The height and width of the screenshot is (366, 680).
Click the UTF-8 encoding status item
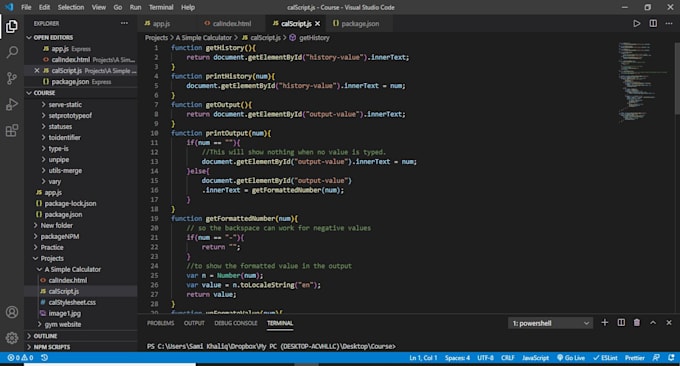point(485,358)
